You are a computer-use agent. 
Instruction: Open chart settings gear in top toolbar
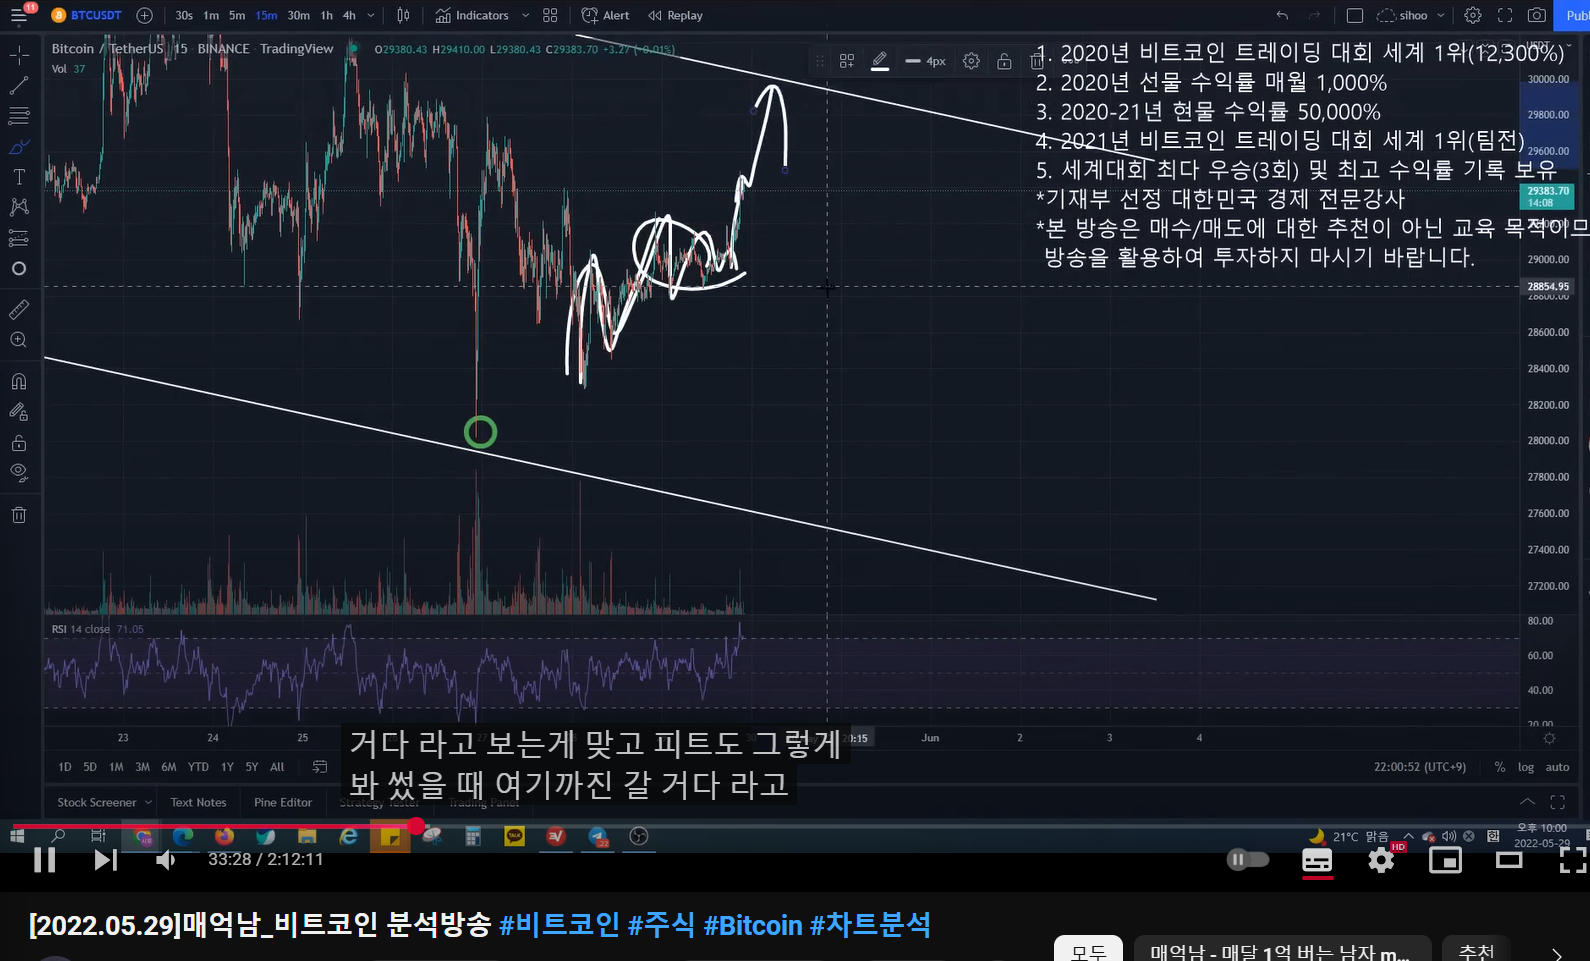tap(1473, 15)
